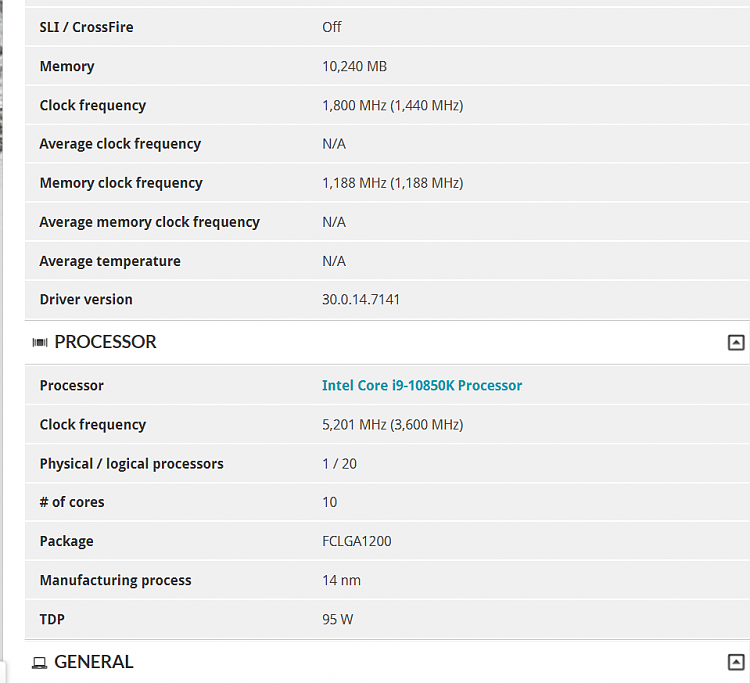Screen dimensions: 750x683
Task: Select the memory value 10,240 MB
Action: (x=354, y=66)
